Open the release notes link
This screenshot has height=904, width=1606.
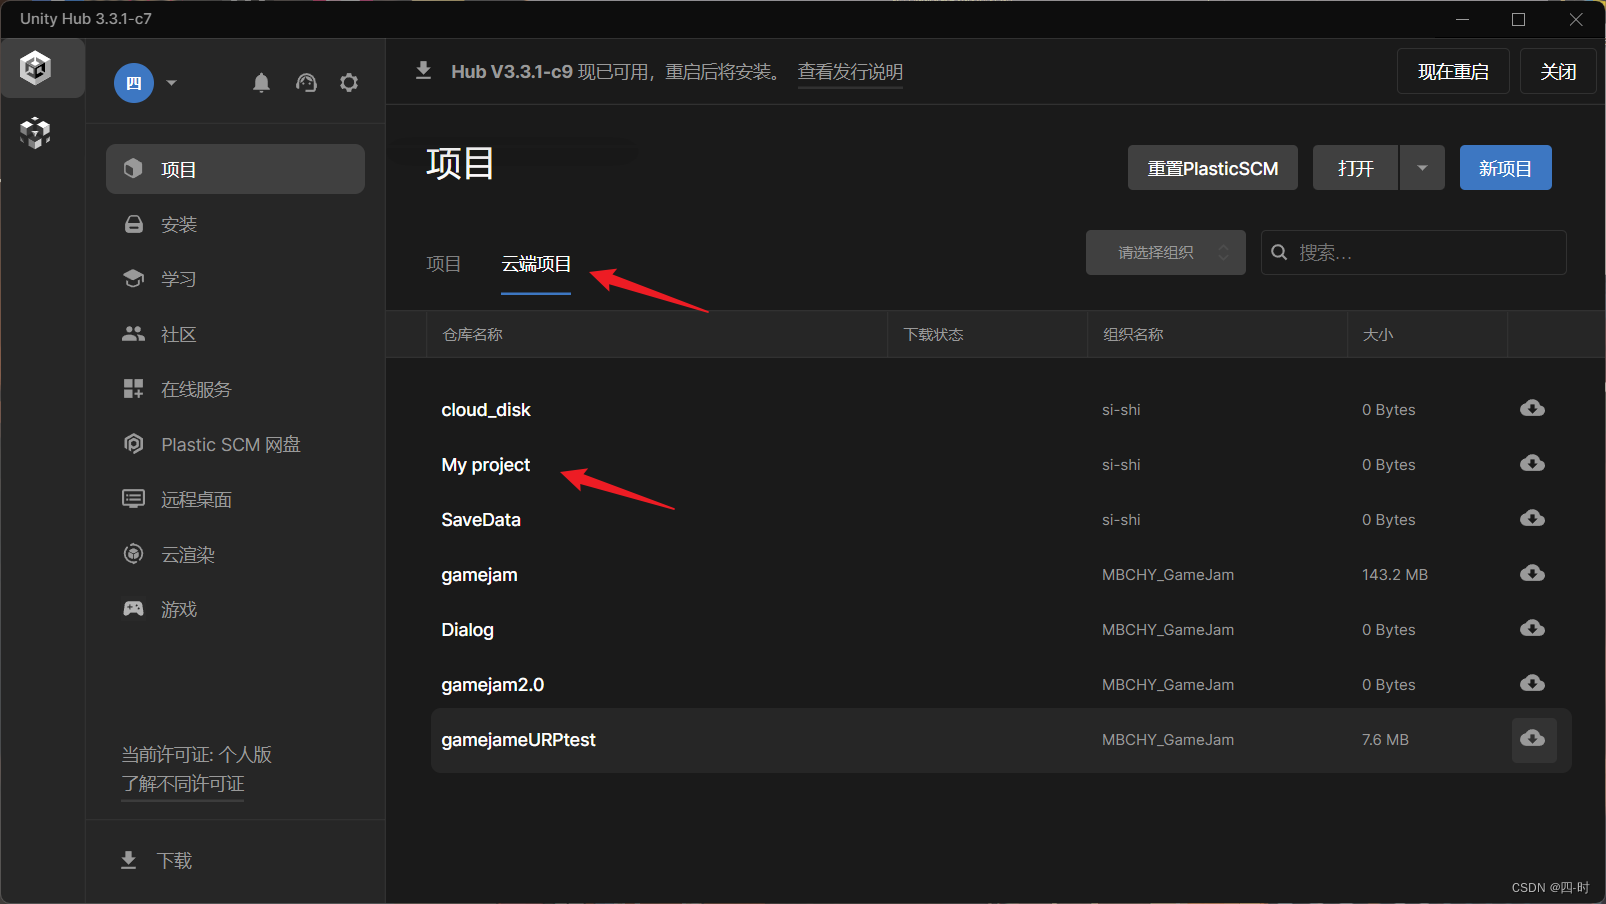click(850, 72)
